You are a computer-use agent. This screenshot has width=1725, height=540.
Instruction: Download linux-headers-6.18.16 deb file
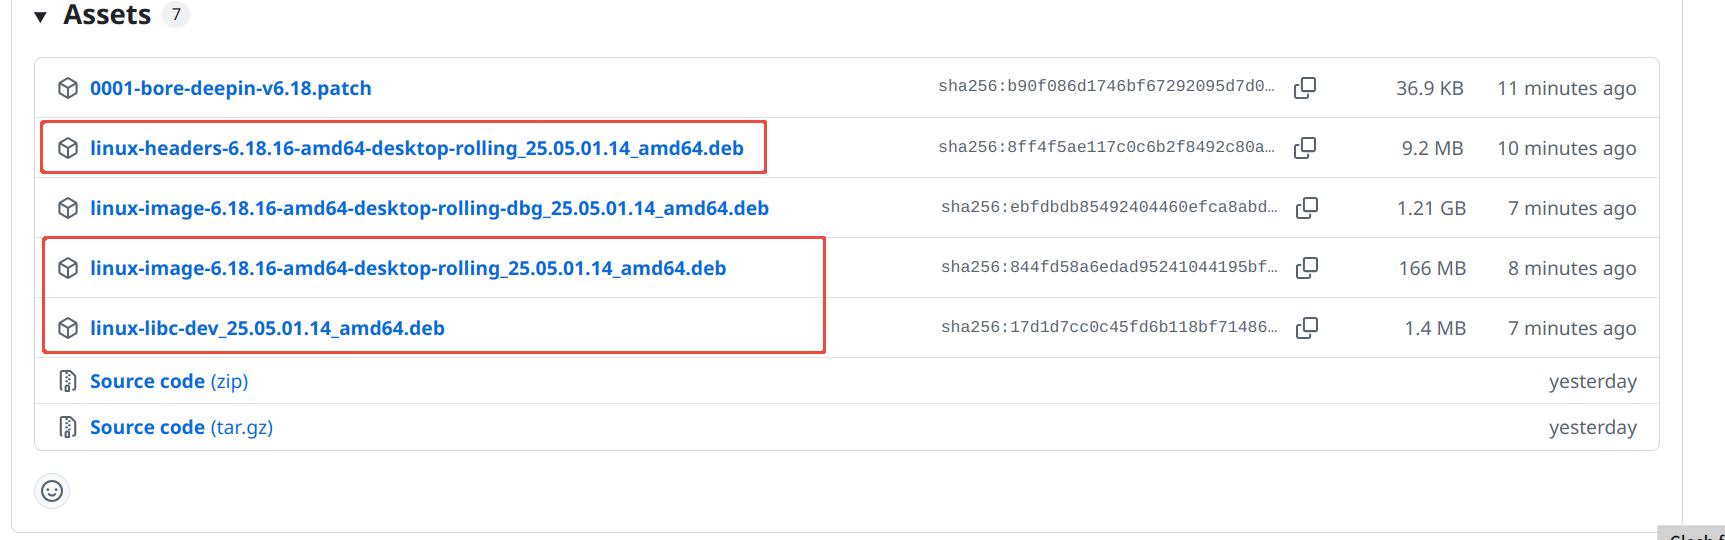(416, 148)
